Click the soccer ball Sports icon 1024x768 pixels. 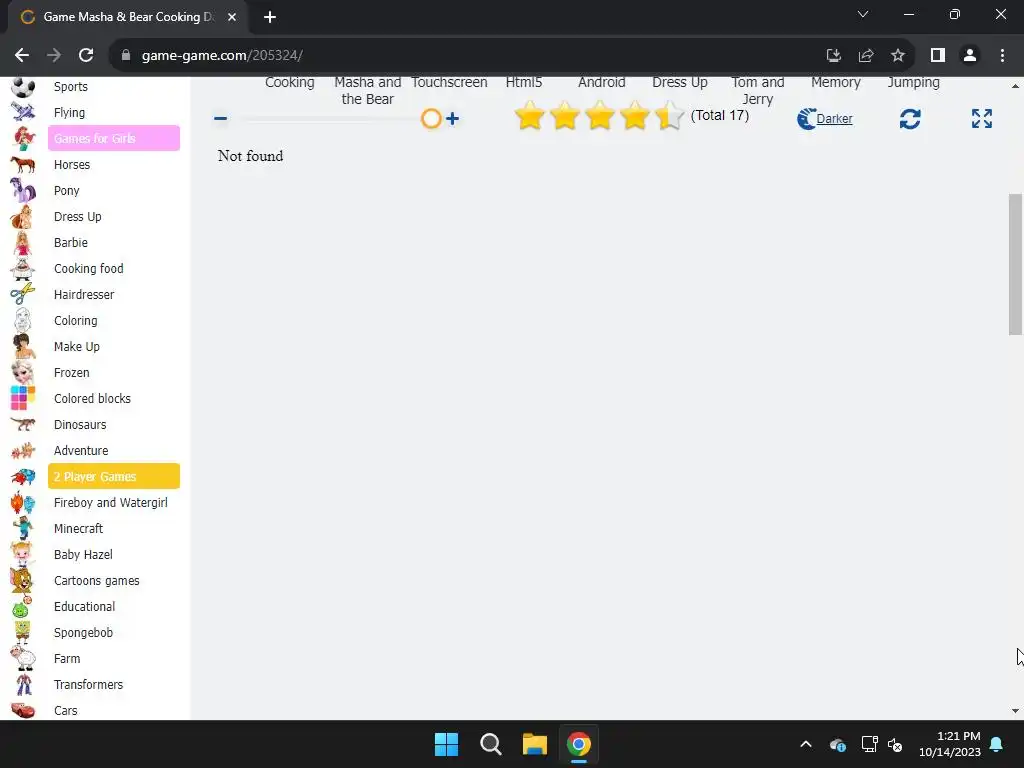(x=23, y=86)
